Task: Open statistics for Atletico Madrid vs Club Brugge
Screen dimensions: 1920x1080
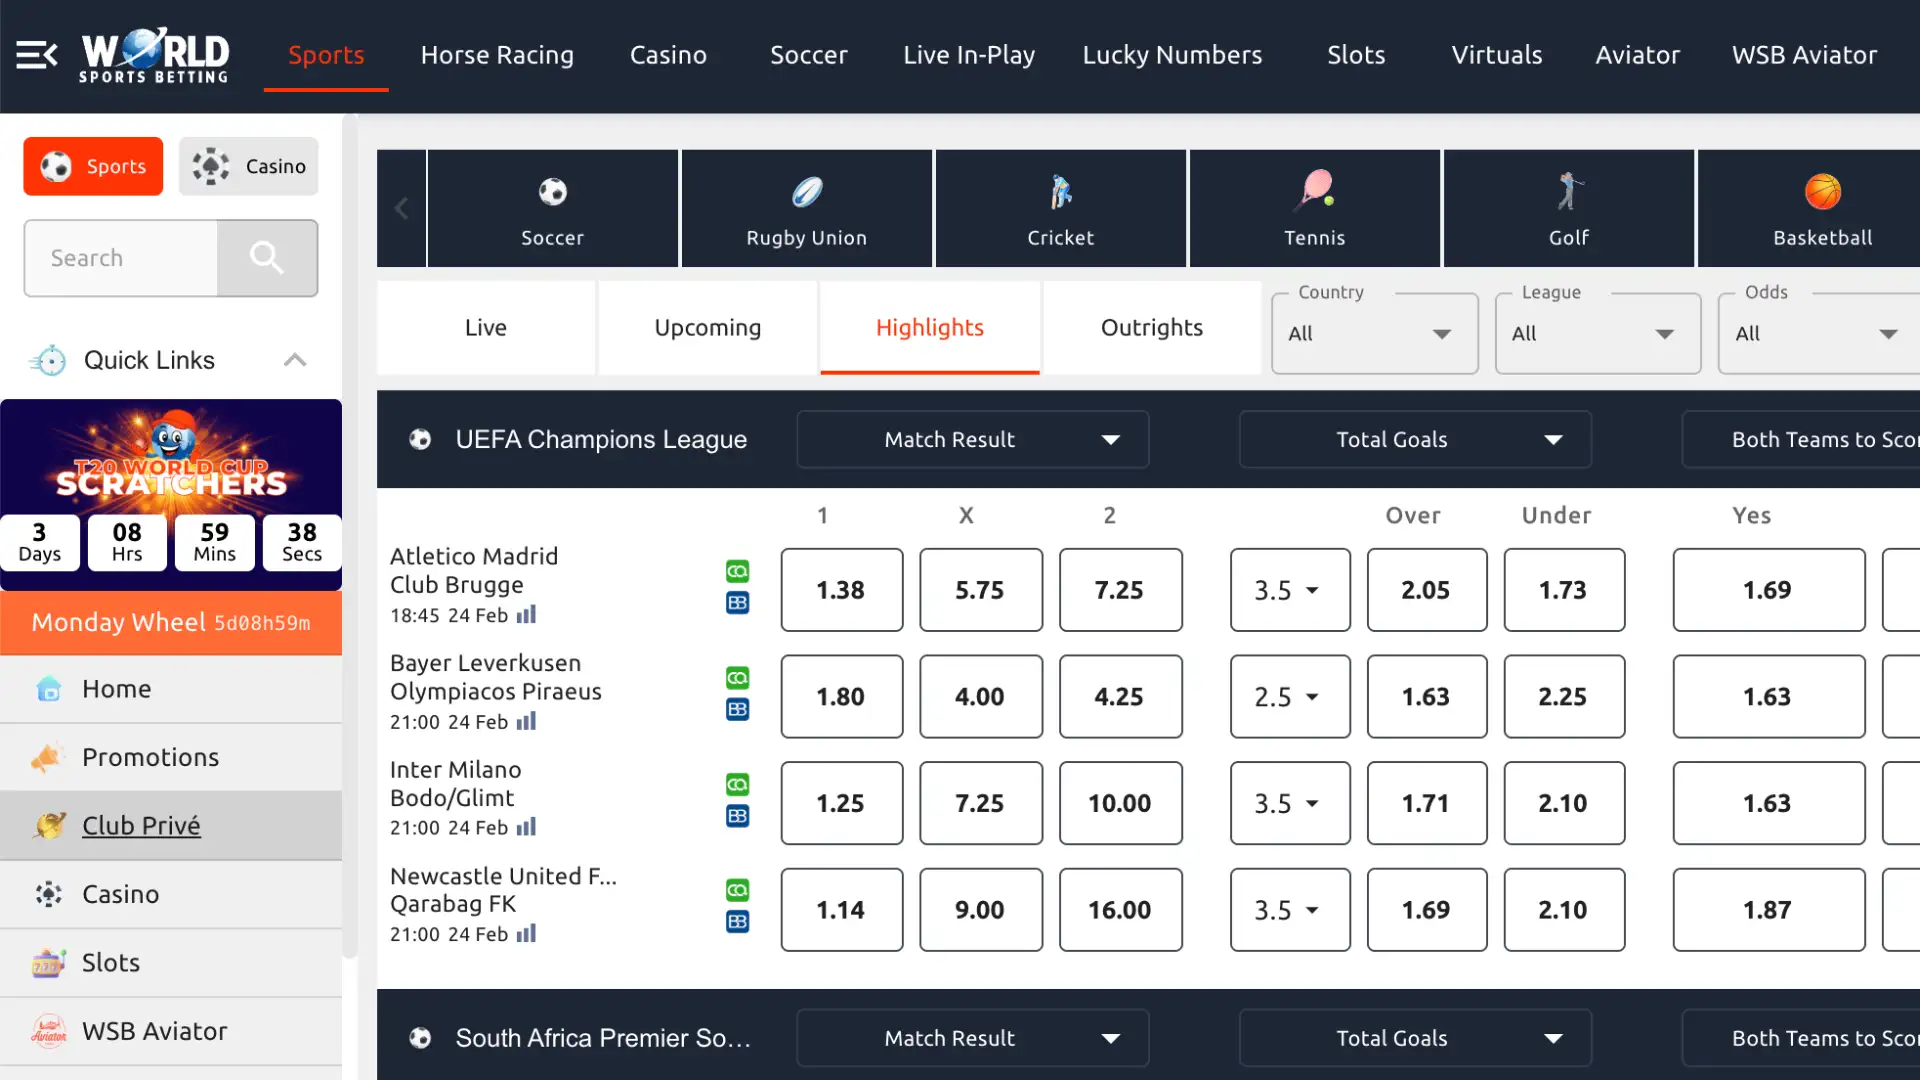Action: (x=525, y=616)
